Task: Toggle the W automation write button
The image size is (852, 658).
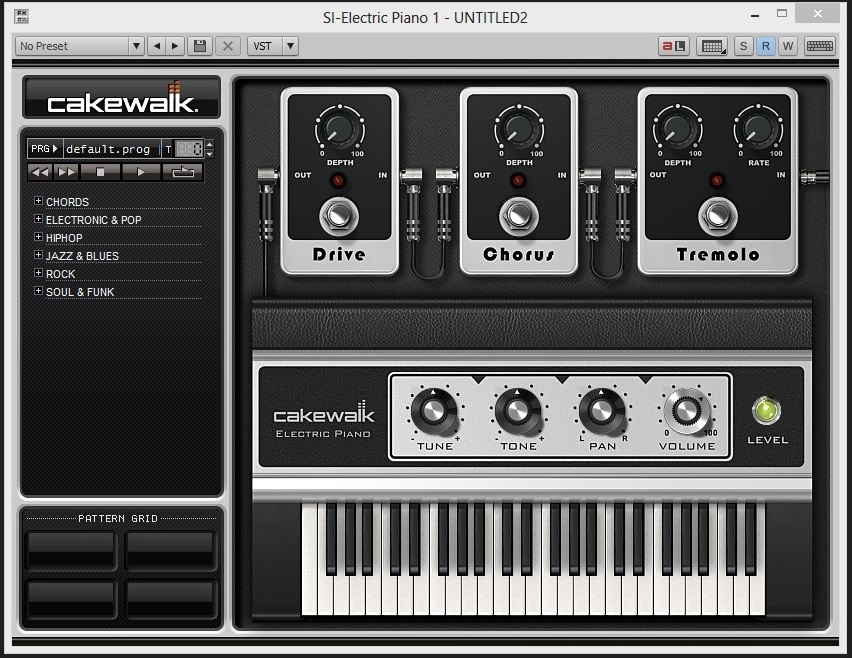Action: pyautogui.click(x=788, y=46)
